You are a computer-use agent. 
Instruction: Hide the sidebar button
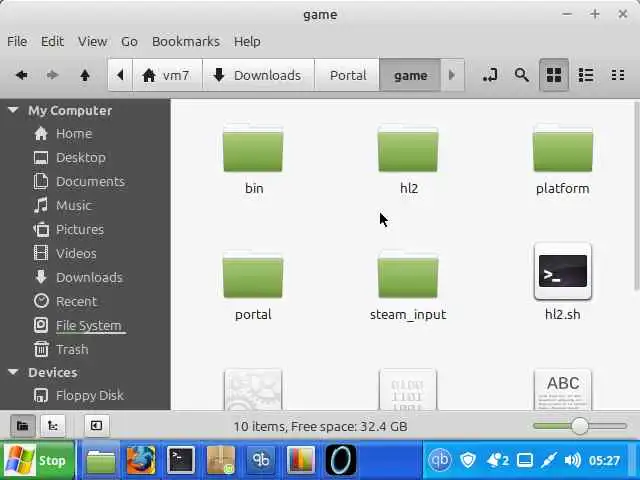click(x=96, y=426)
